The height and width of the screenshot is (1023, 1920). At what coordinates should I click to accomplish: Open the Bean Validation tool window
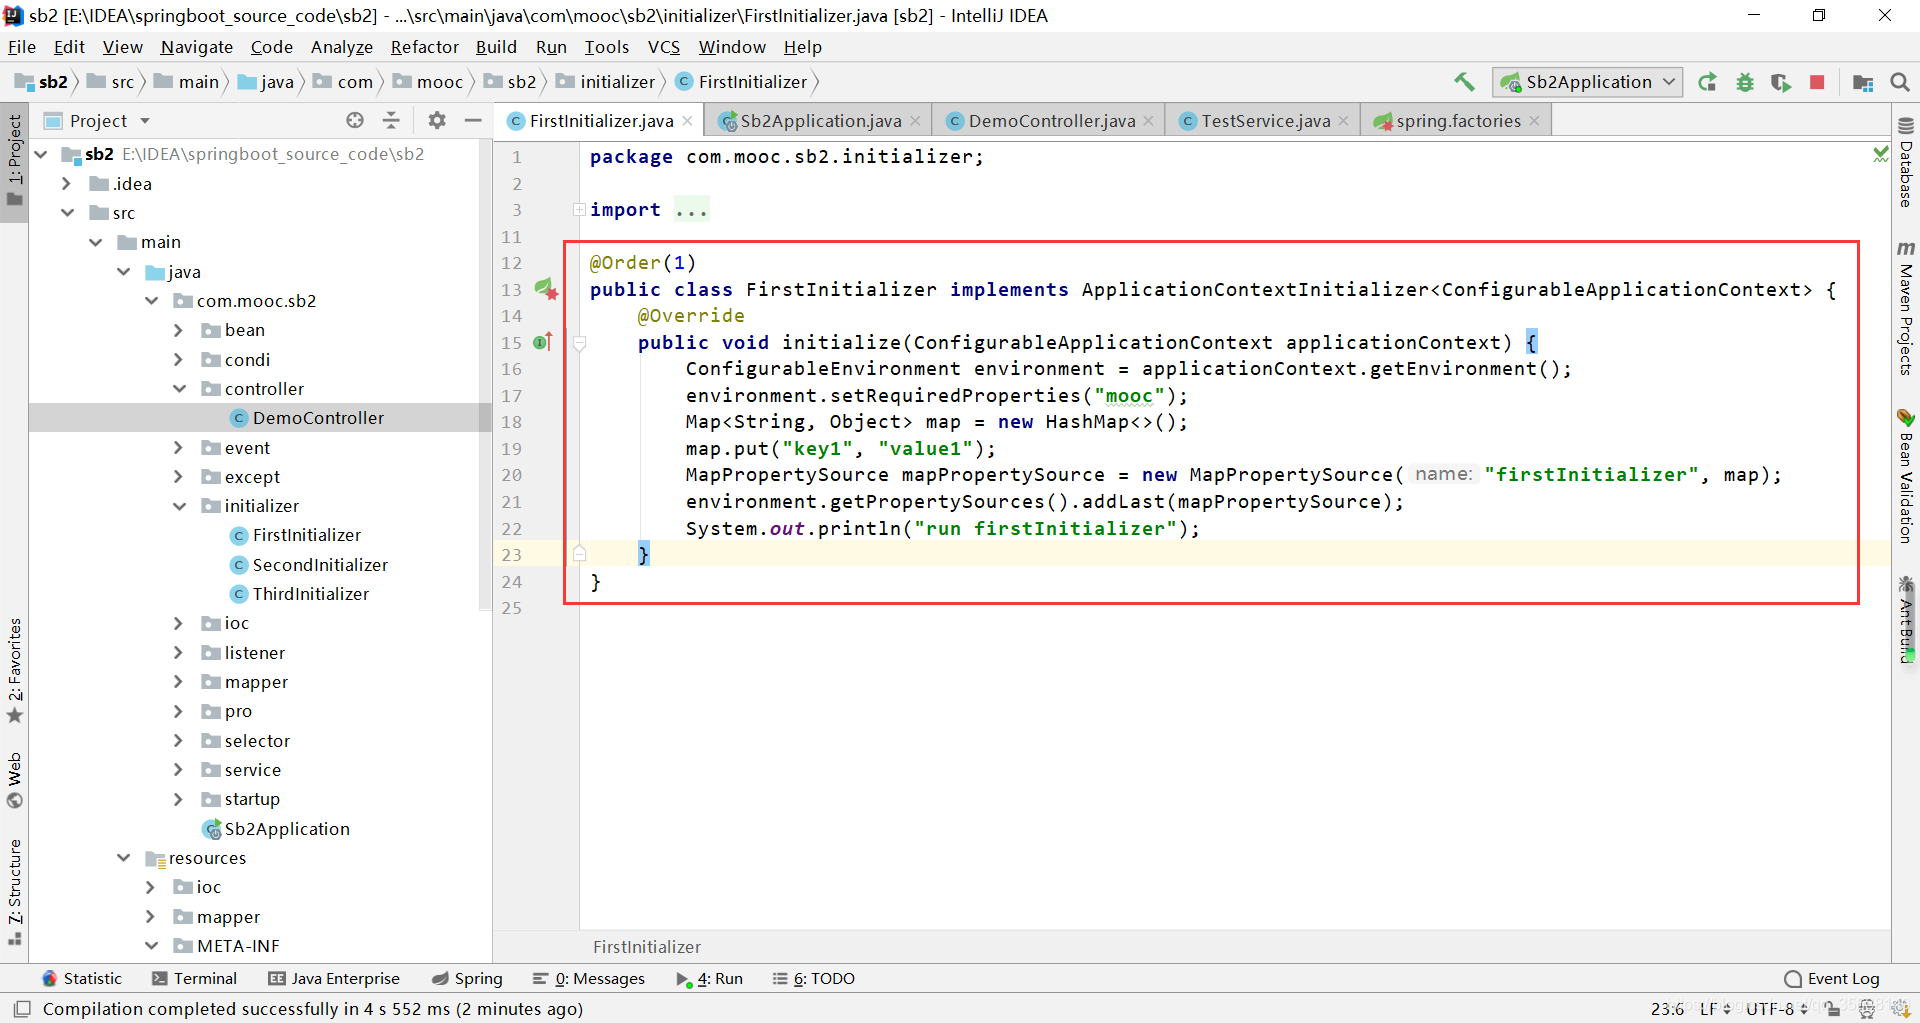[x=1906, y=476]
